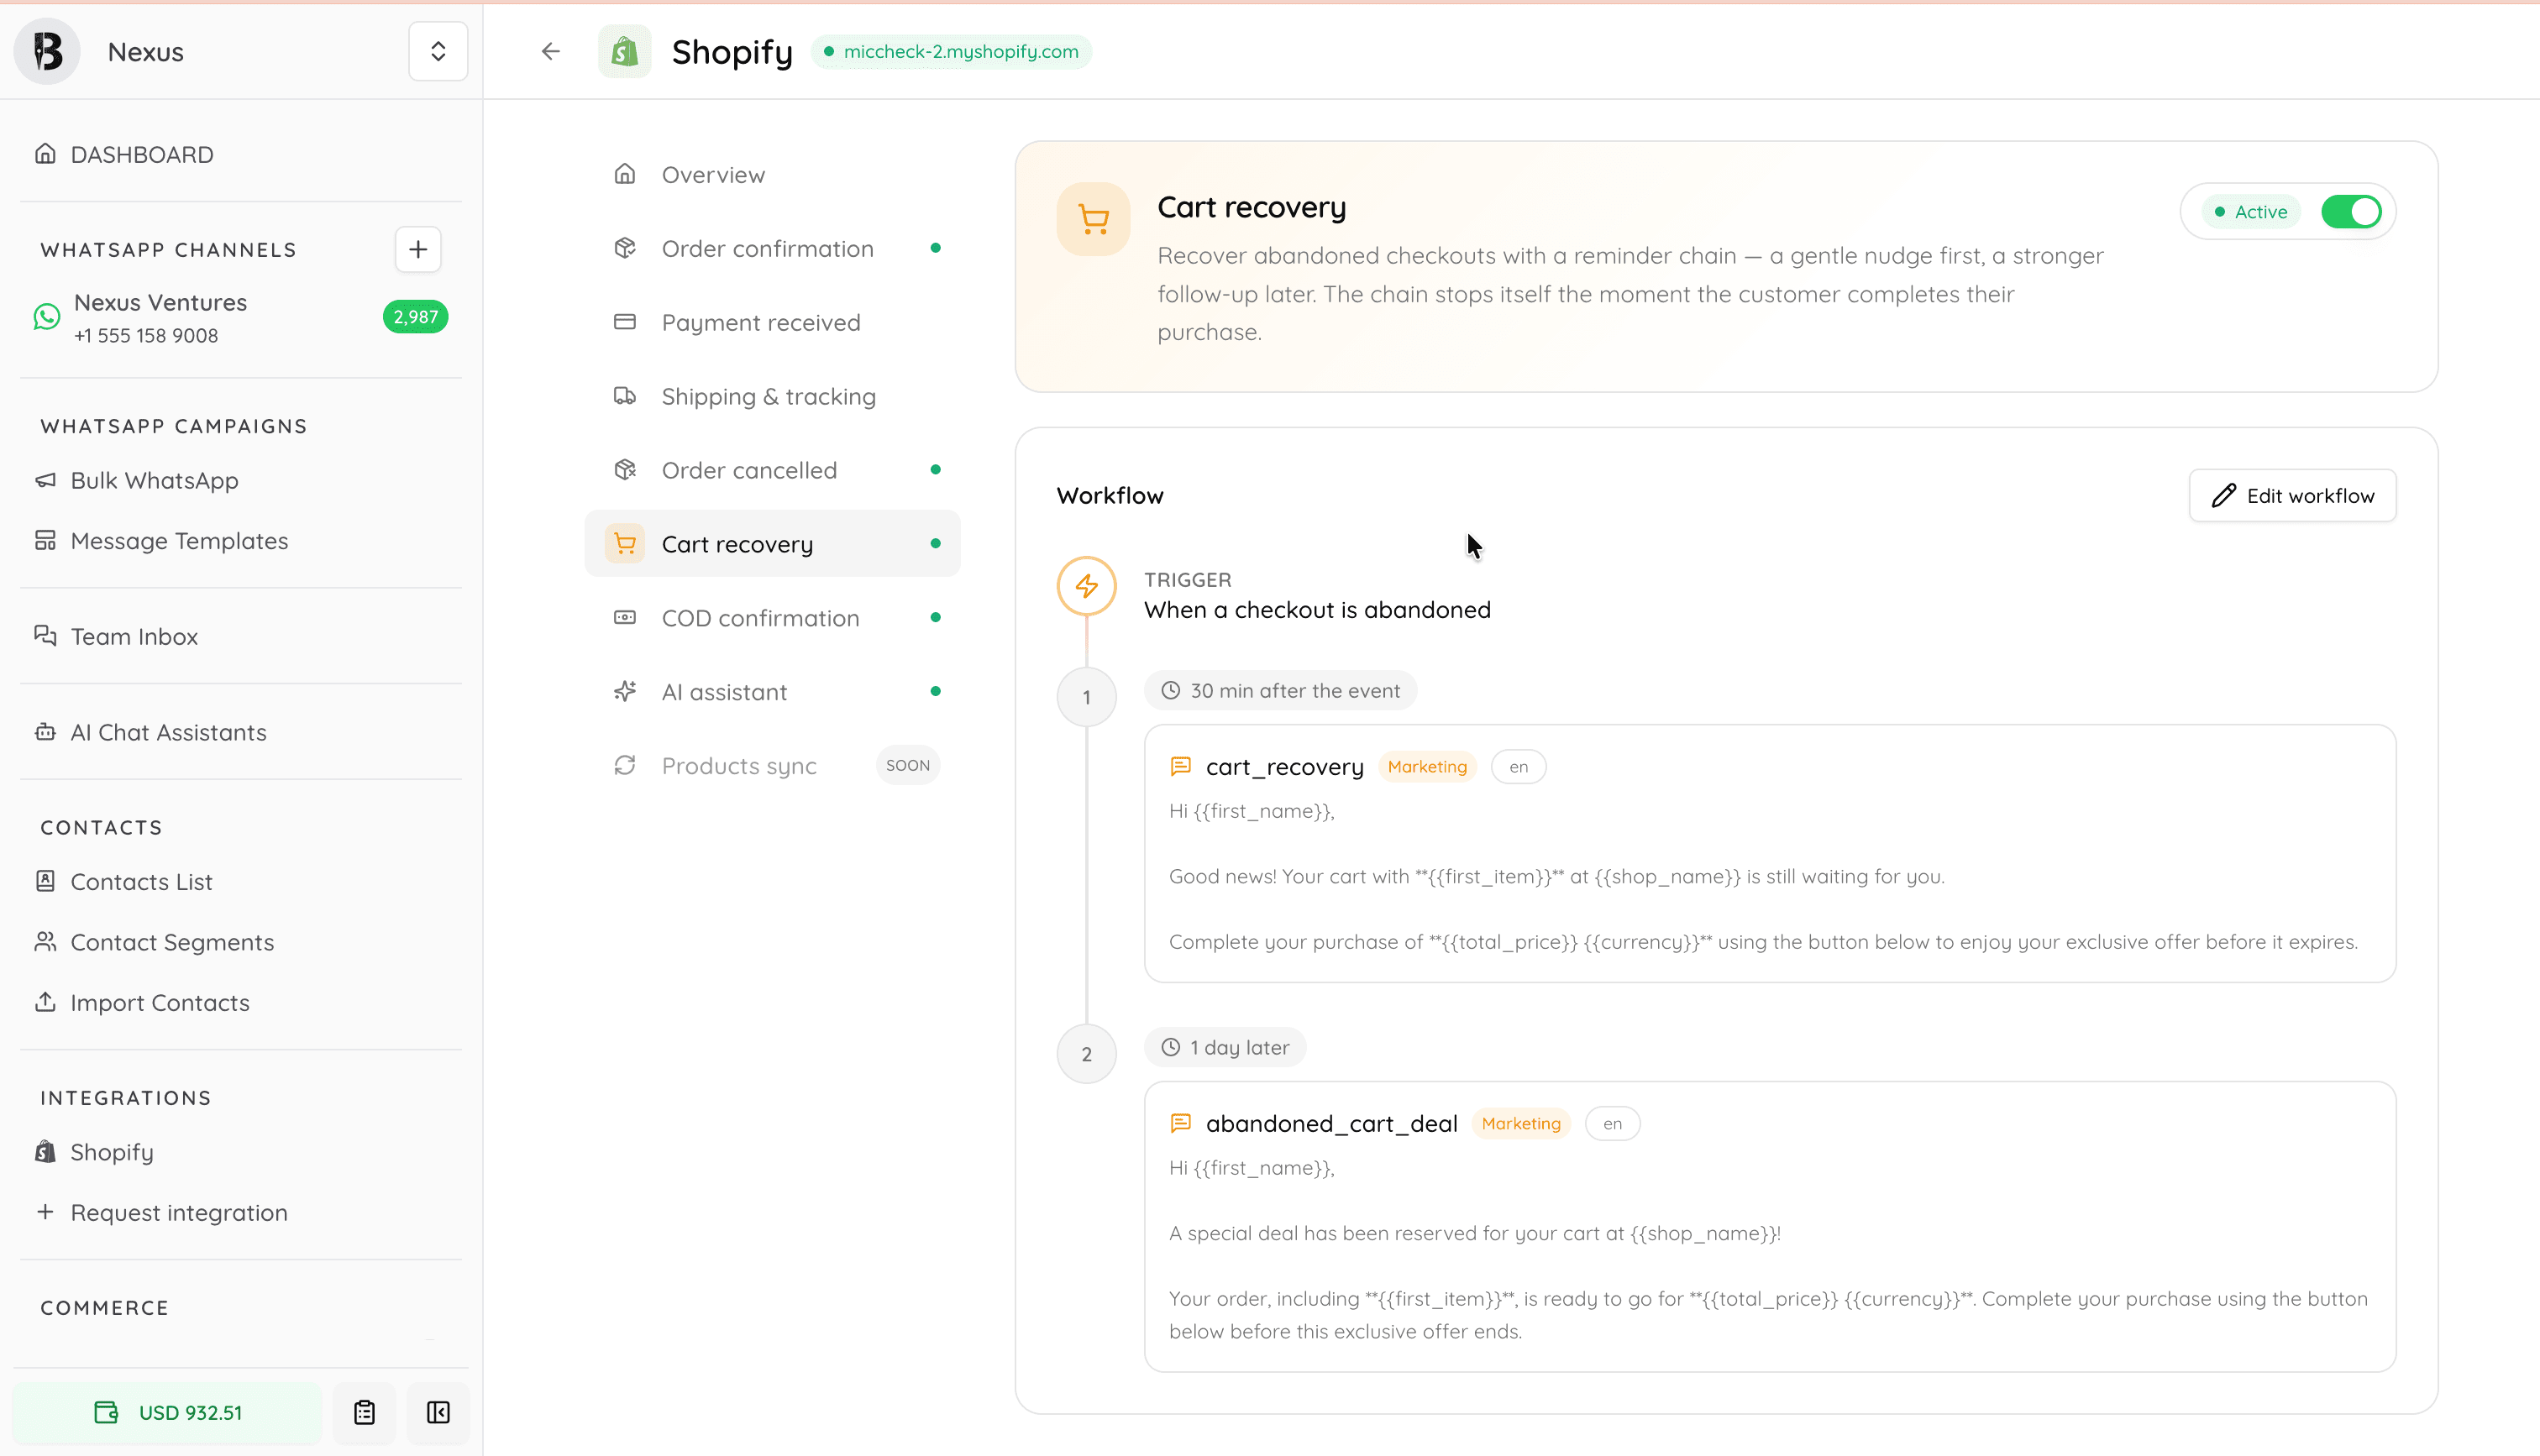The height and width of the screenshot is (1456, 2540).
Task: Switch to the Order cancelled tab
Action: point(772,470)
